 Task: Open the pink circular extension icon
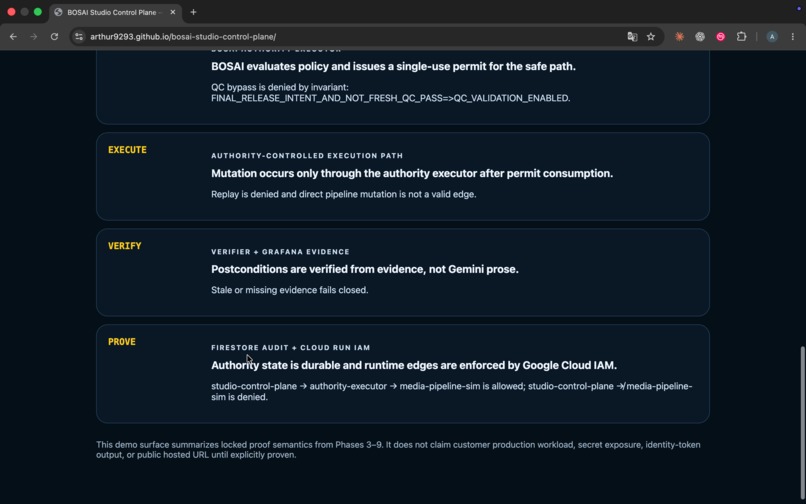(721, 37)
